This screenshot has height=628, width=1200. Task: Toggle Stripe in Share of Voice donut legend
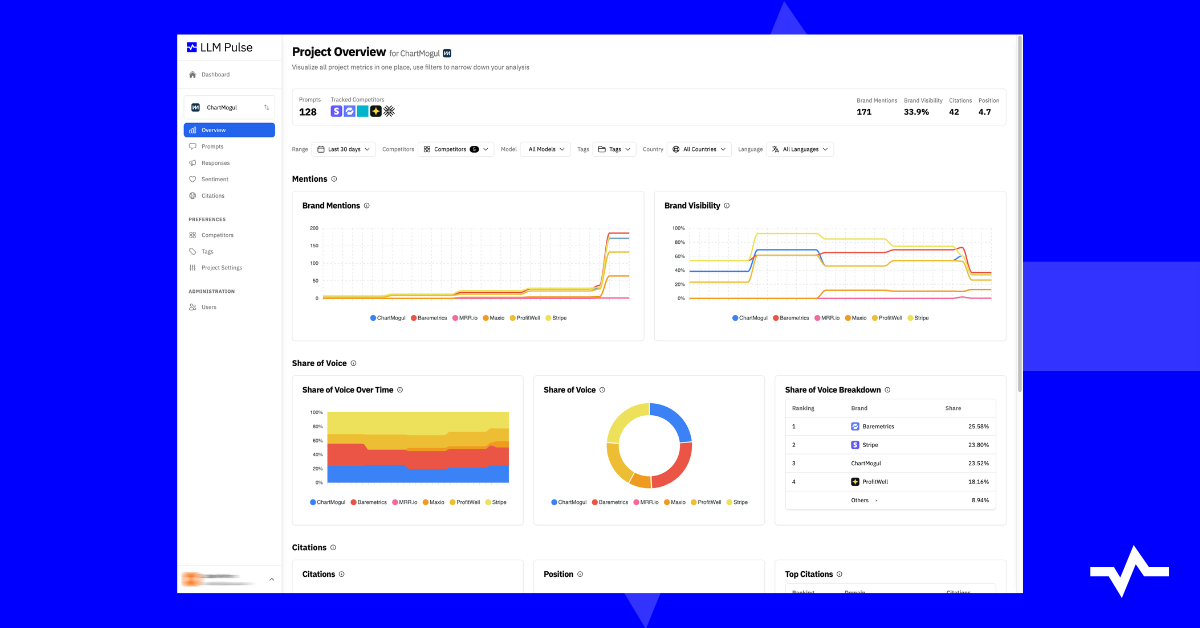[737, 502]
